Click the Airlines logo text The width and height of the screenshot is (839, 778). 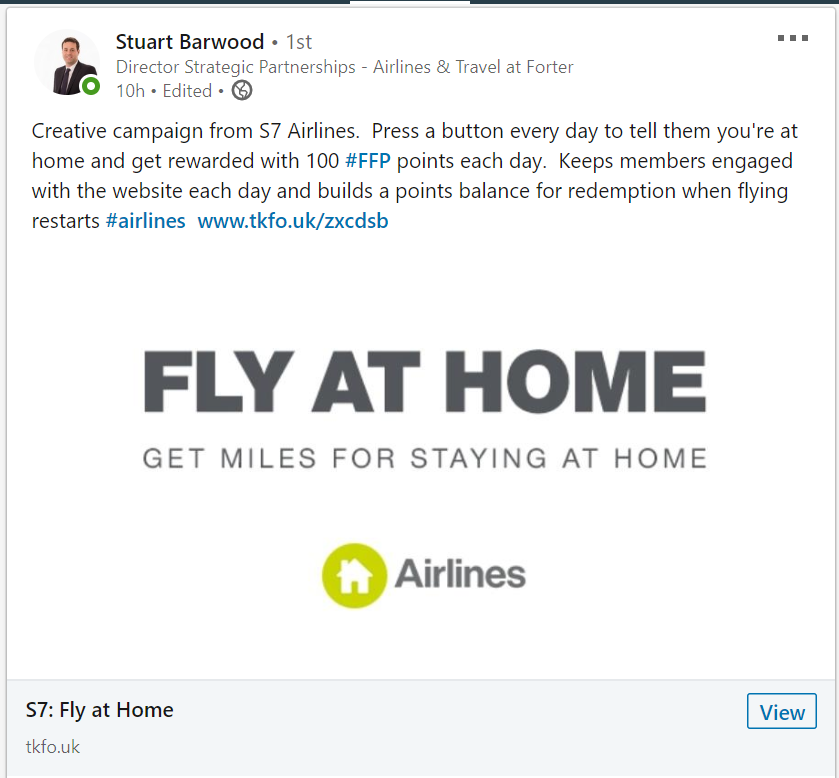click(460, 575)
